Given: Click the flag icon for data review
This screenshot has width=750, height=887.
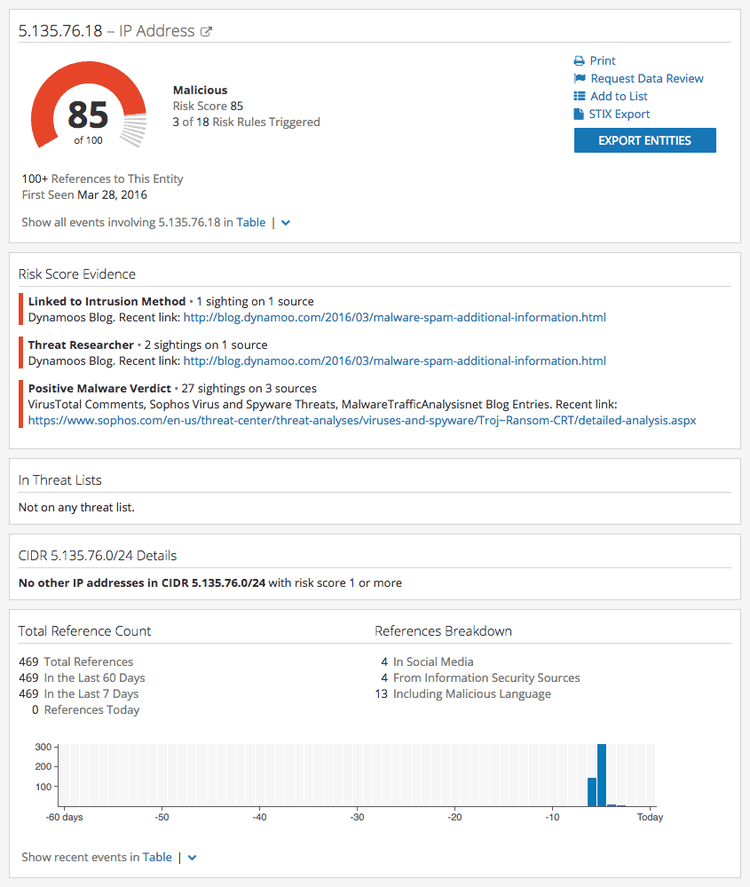Looking at the screenshot, I should click(x=579, y=79).
